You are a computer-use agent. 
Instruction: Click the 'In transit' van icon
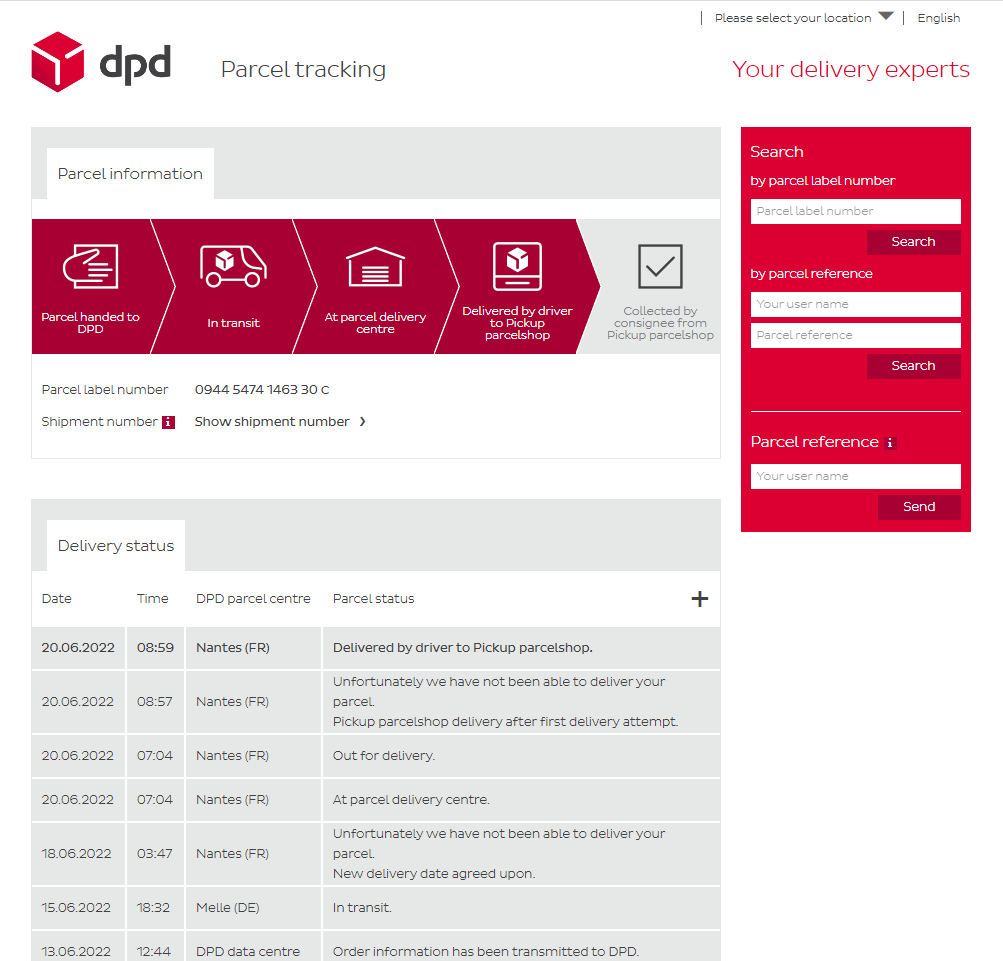[233, 265]
